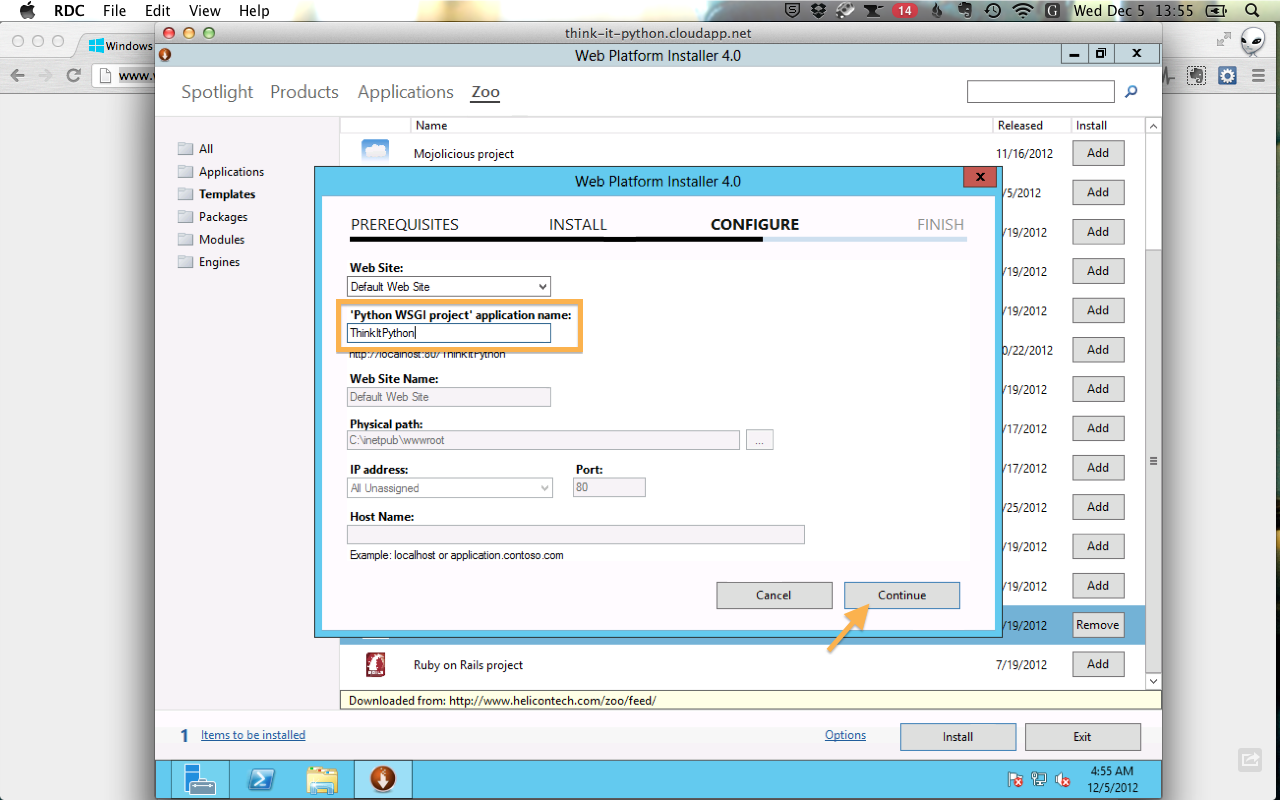Open the File menu

[114, 11]
